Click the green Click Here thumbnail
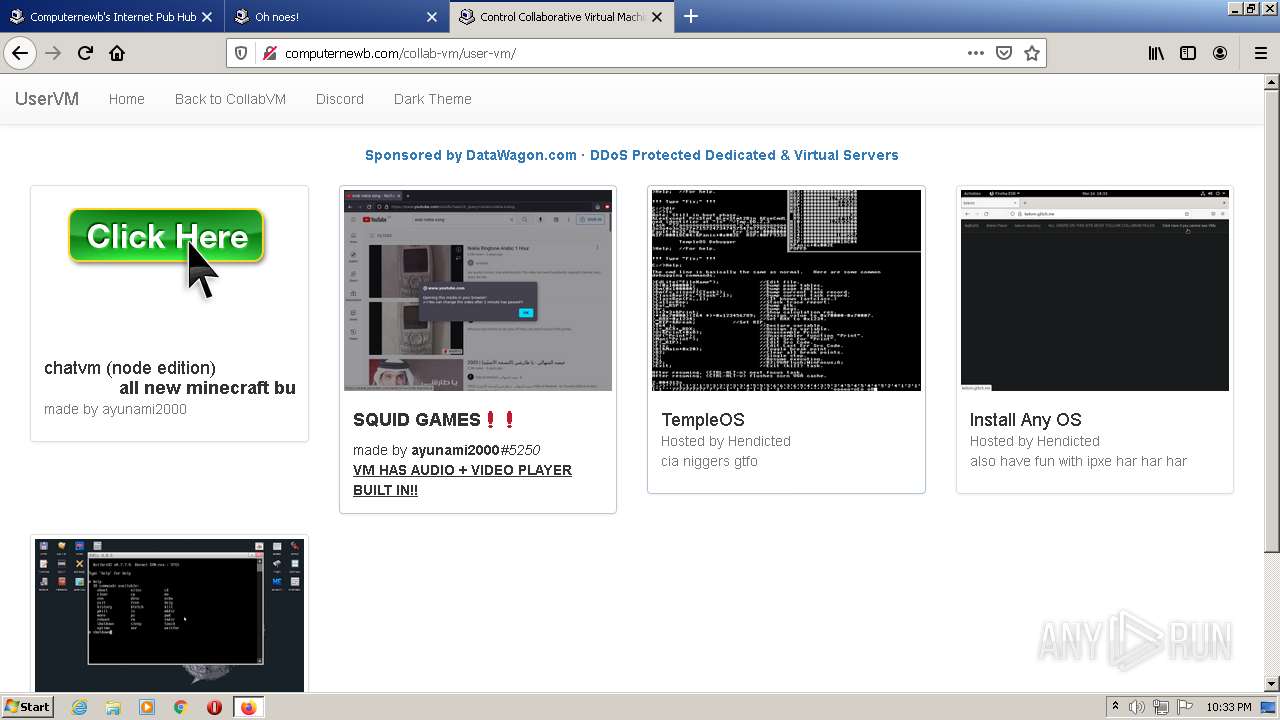 click(x=166, y=237)
